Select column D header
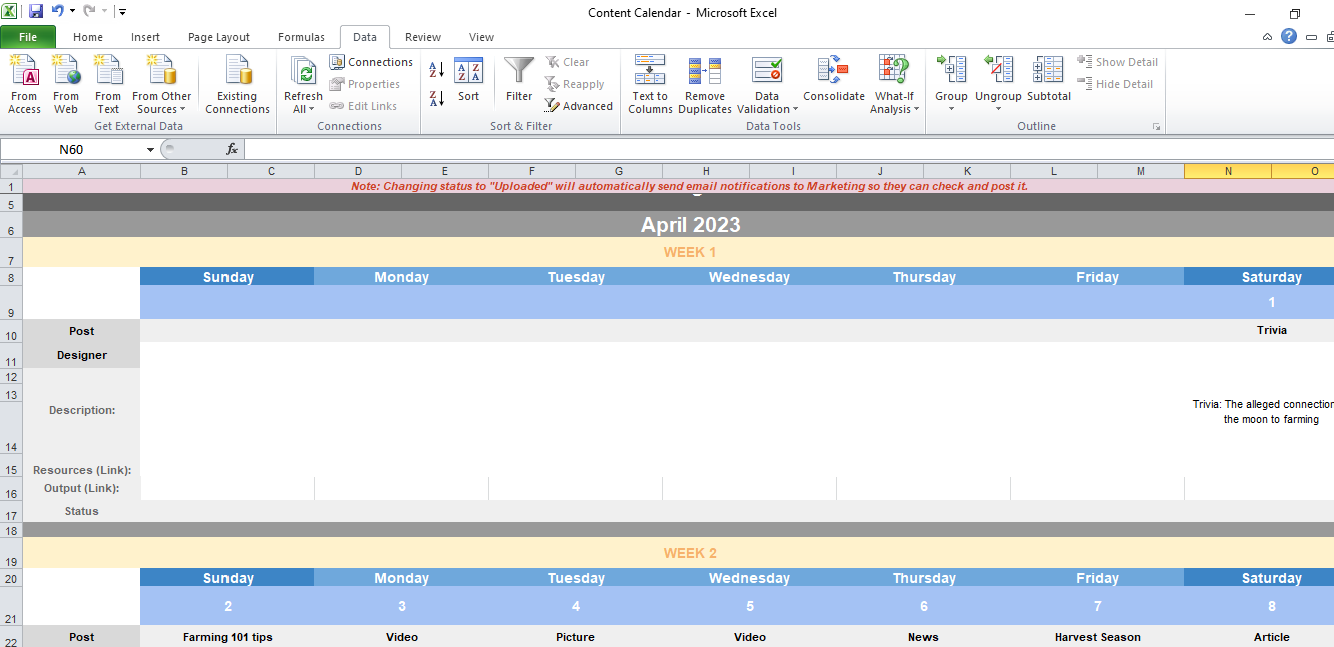The width and height of the screenshot is (1334, 647). (358, 171)
